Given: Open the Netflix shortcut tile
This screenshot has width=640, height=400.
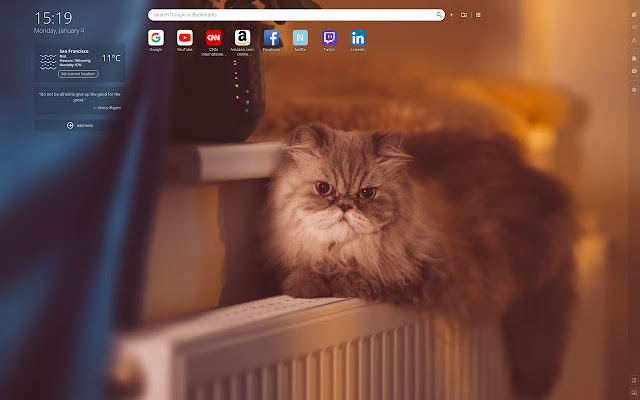Looking at the screenshot, I should [300, 38].
